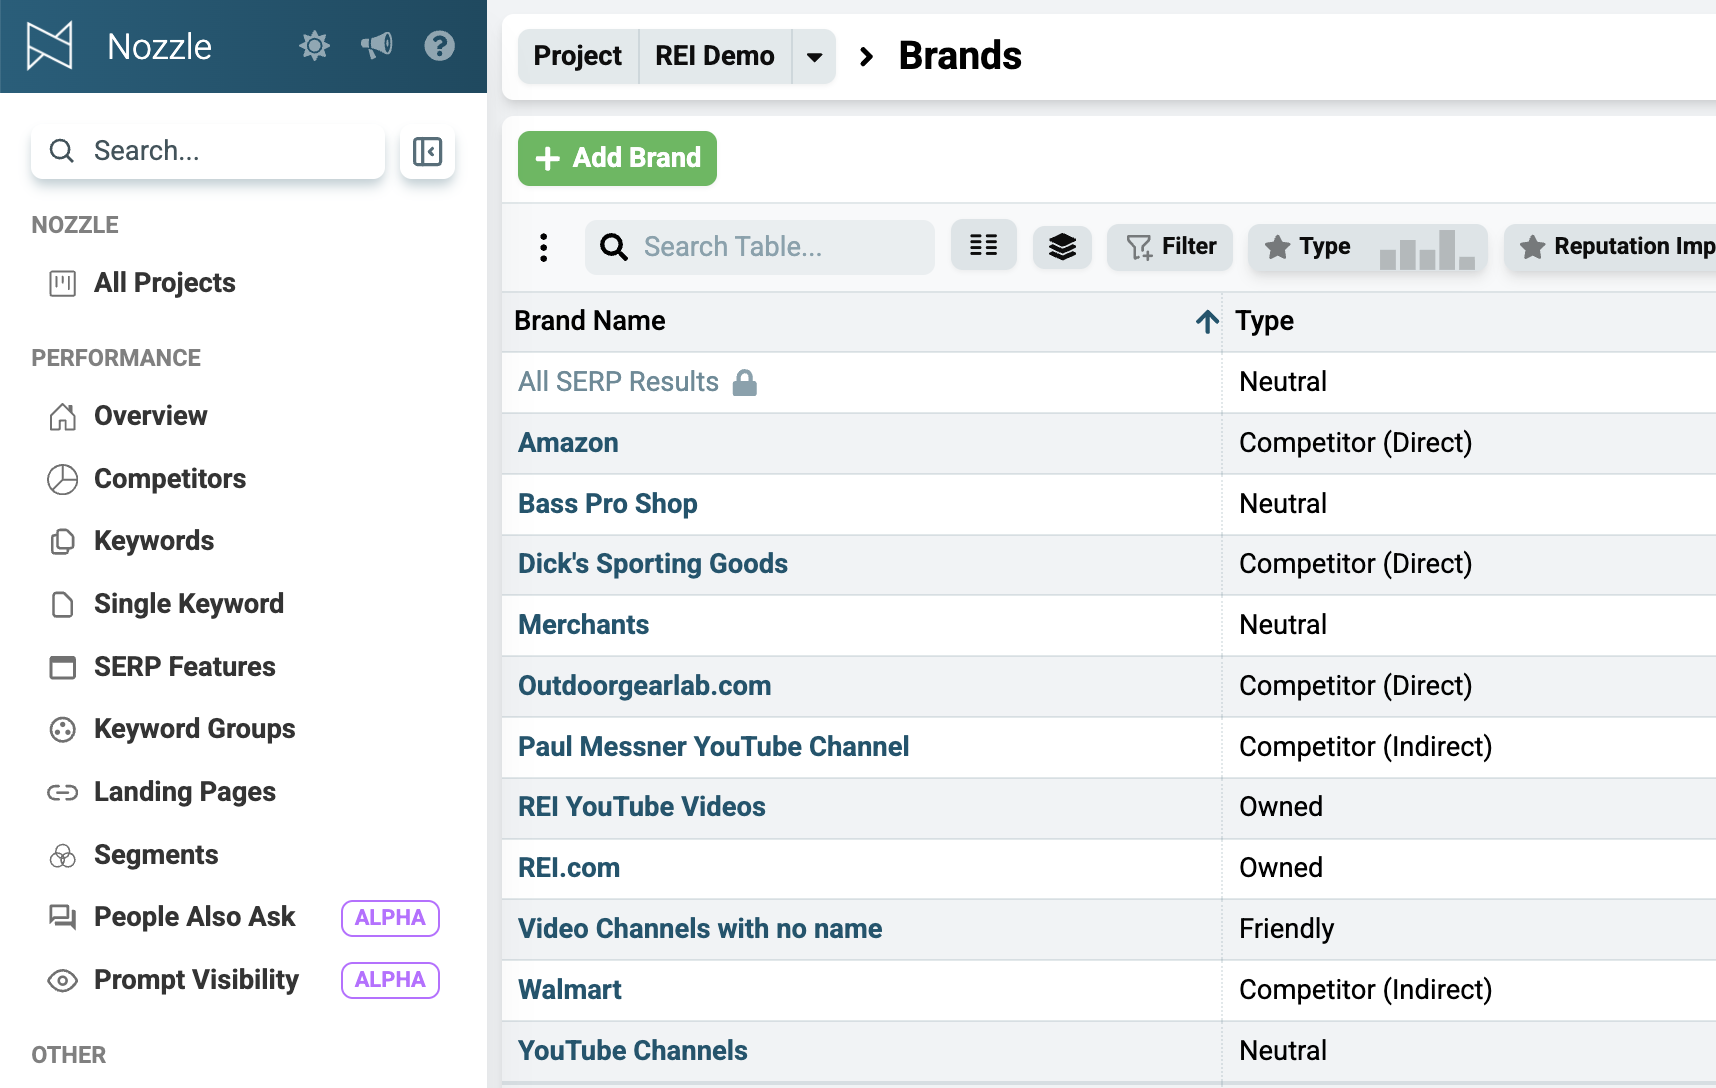The width and height of the screenshot is (1716, 1088).
Task: Click the Segments circles icon
Action: [62, 855]
